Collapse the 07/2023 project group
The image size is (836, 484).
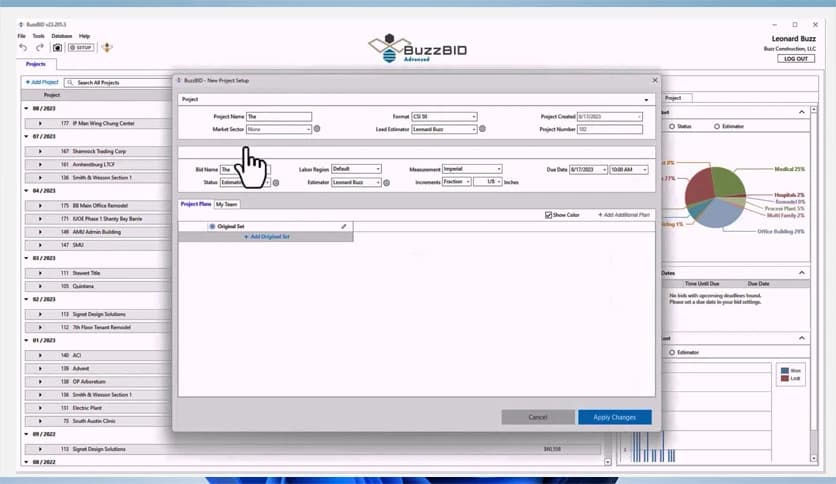click(26, 136)
